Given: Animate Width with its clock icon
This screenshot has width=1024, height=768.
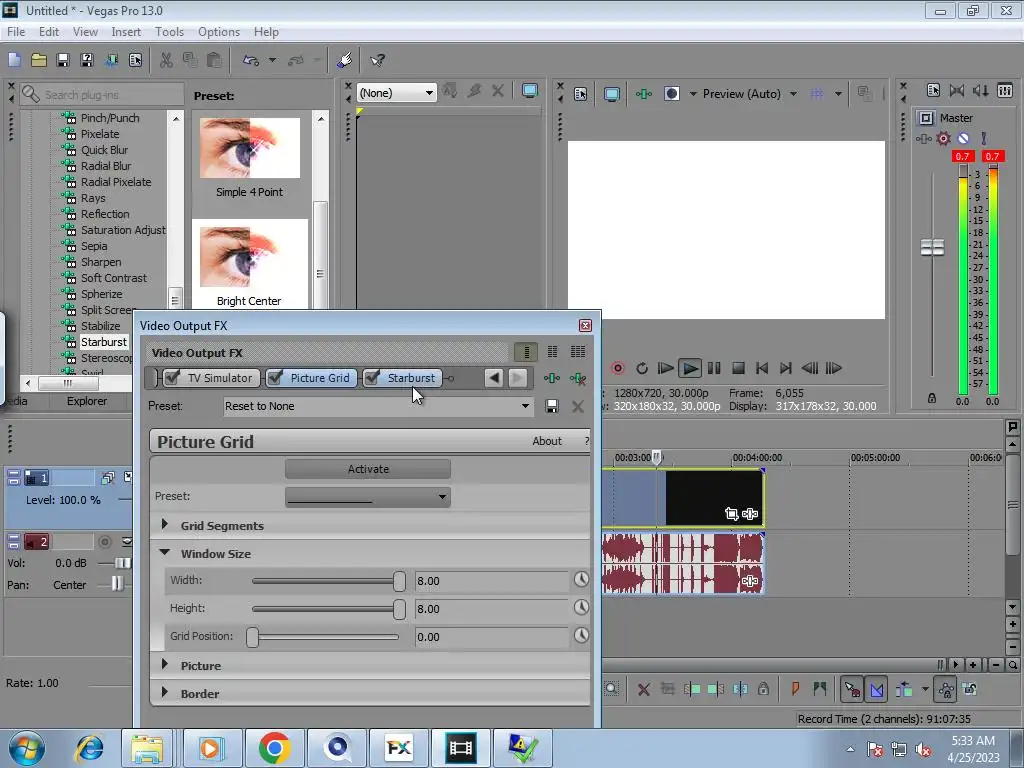Looking at the screenshot, I should coord(581,579).
